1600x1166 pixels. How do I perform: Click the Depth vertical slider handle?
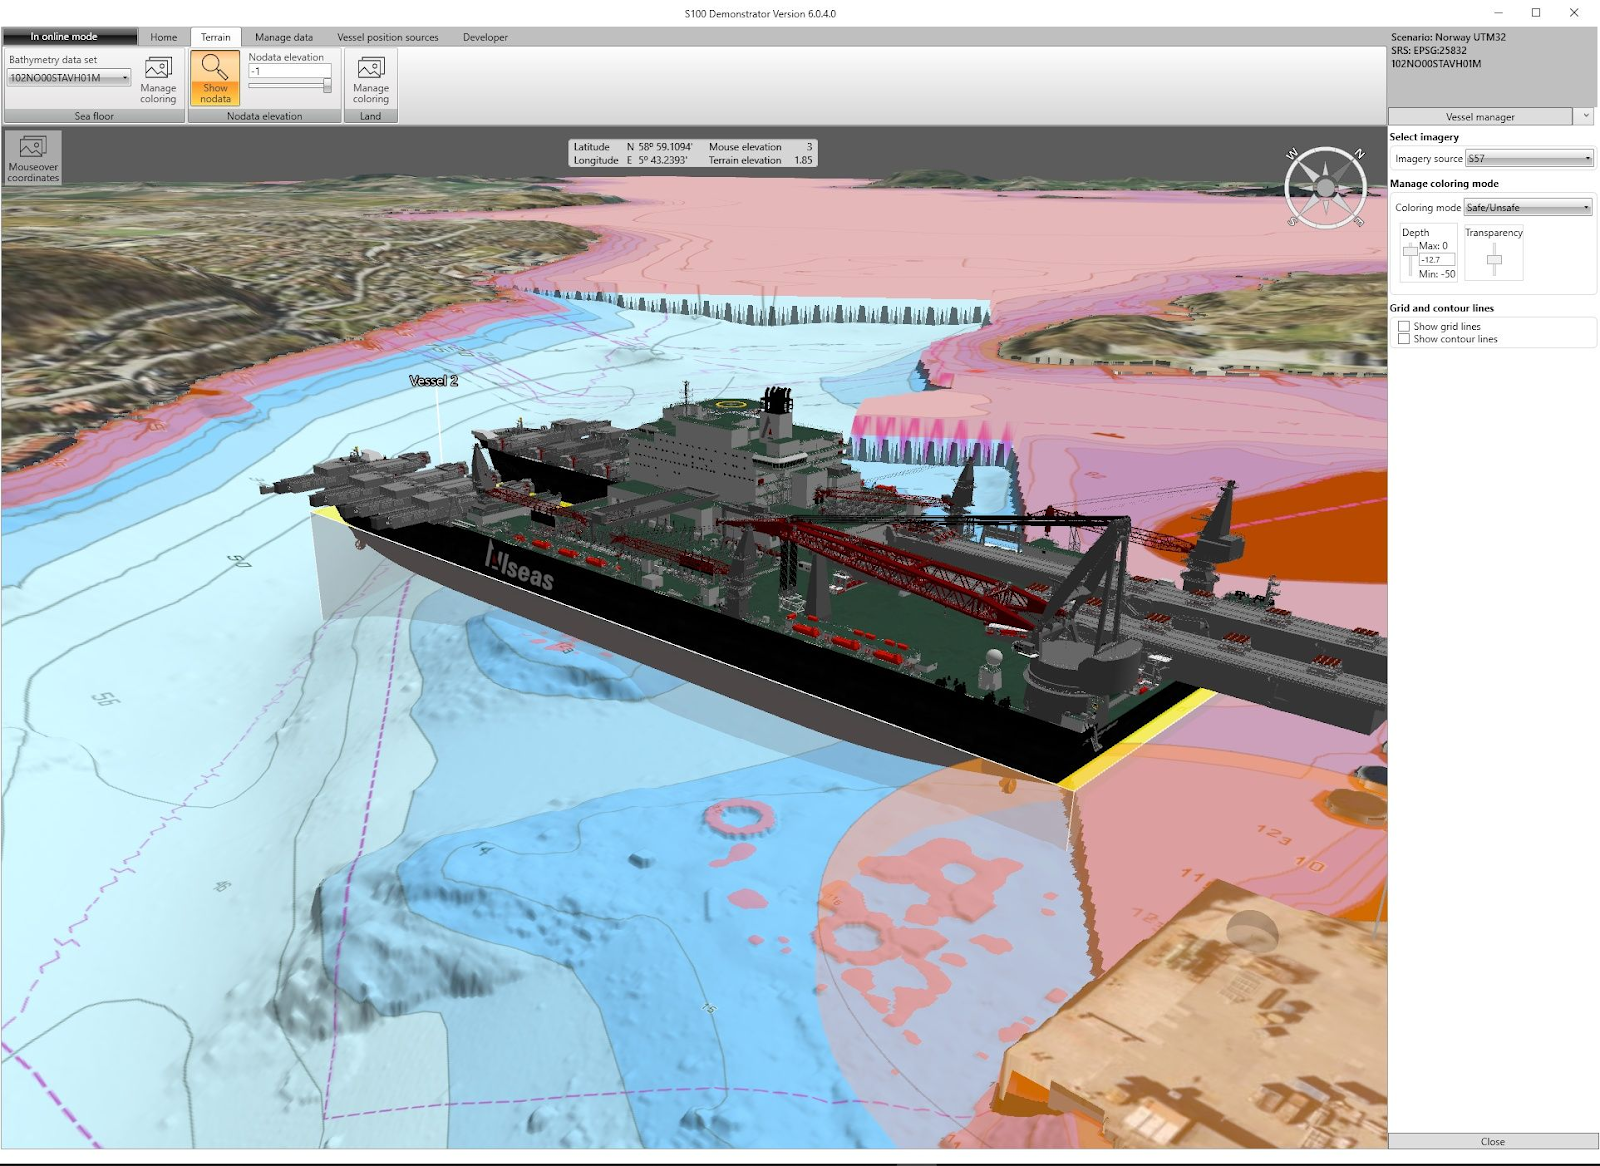click(1410, 252)
